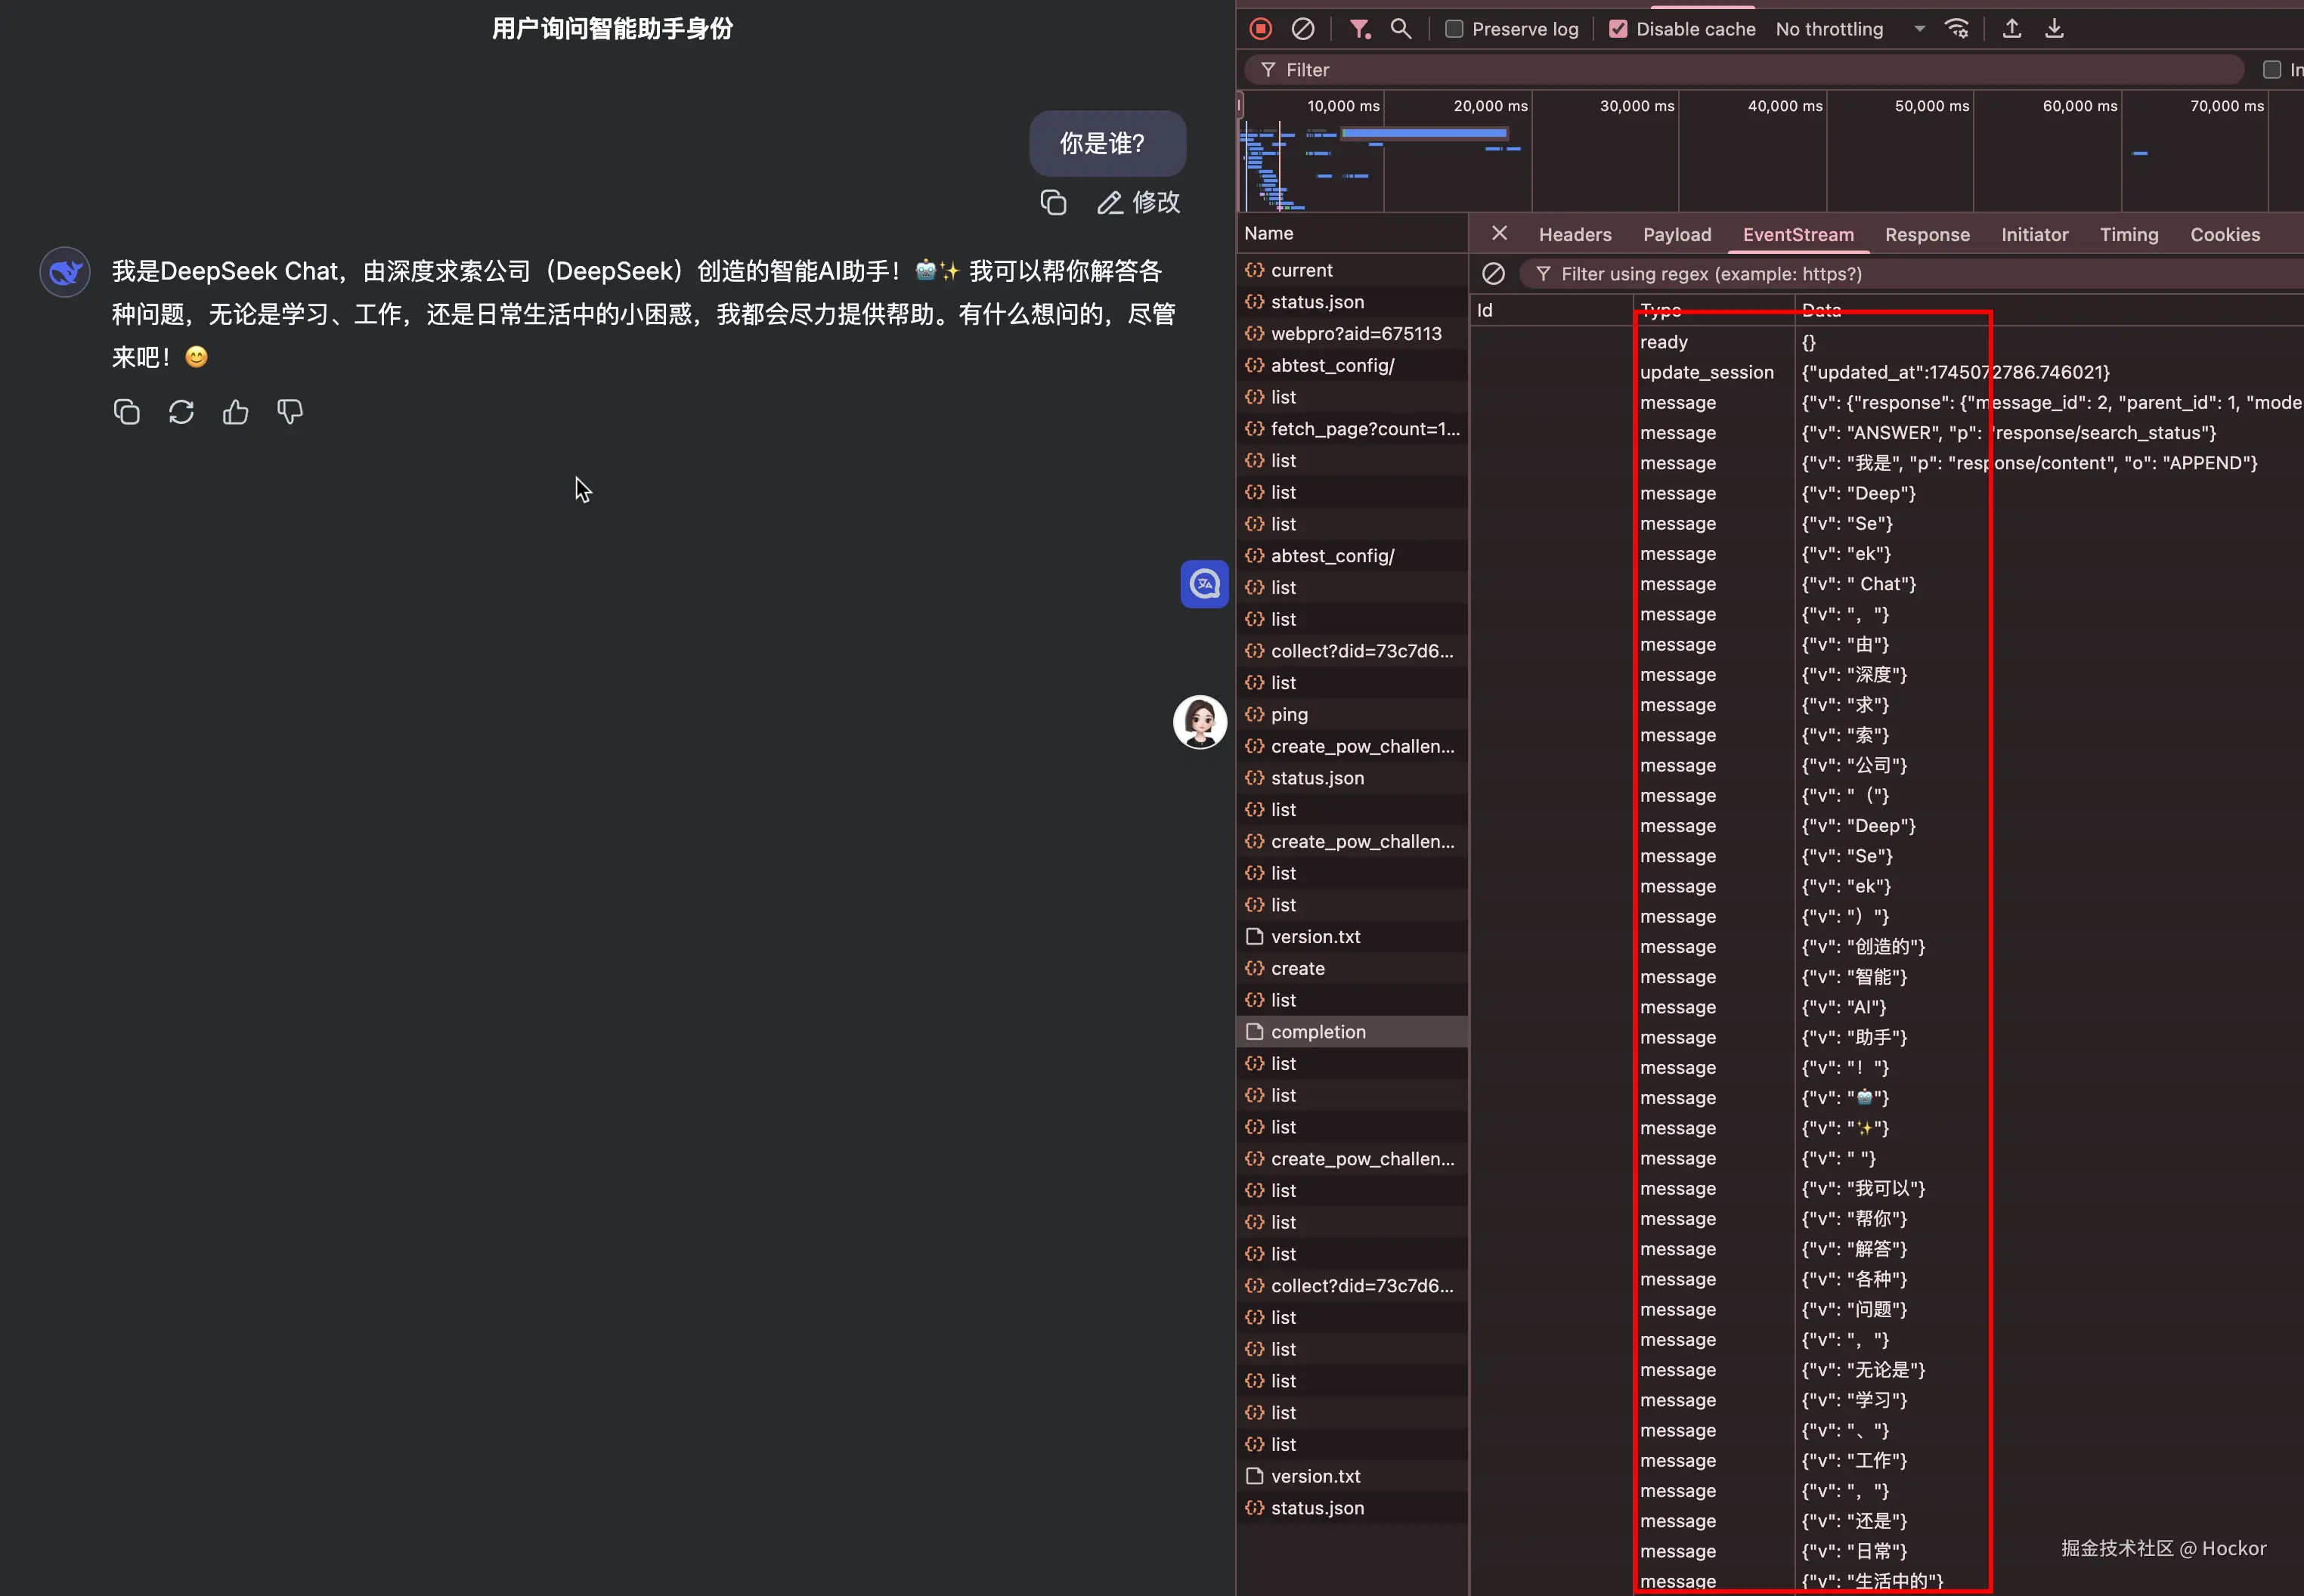Regenerate the DeepSeek response

181,412
